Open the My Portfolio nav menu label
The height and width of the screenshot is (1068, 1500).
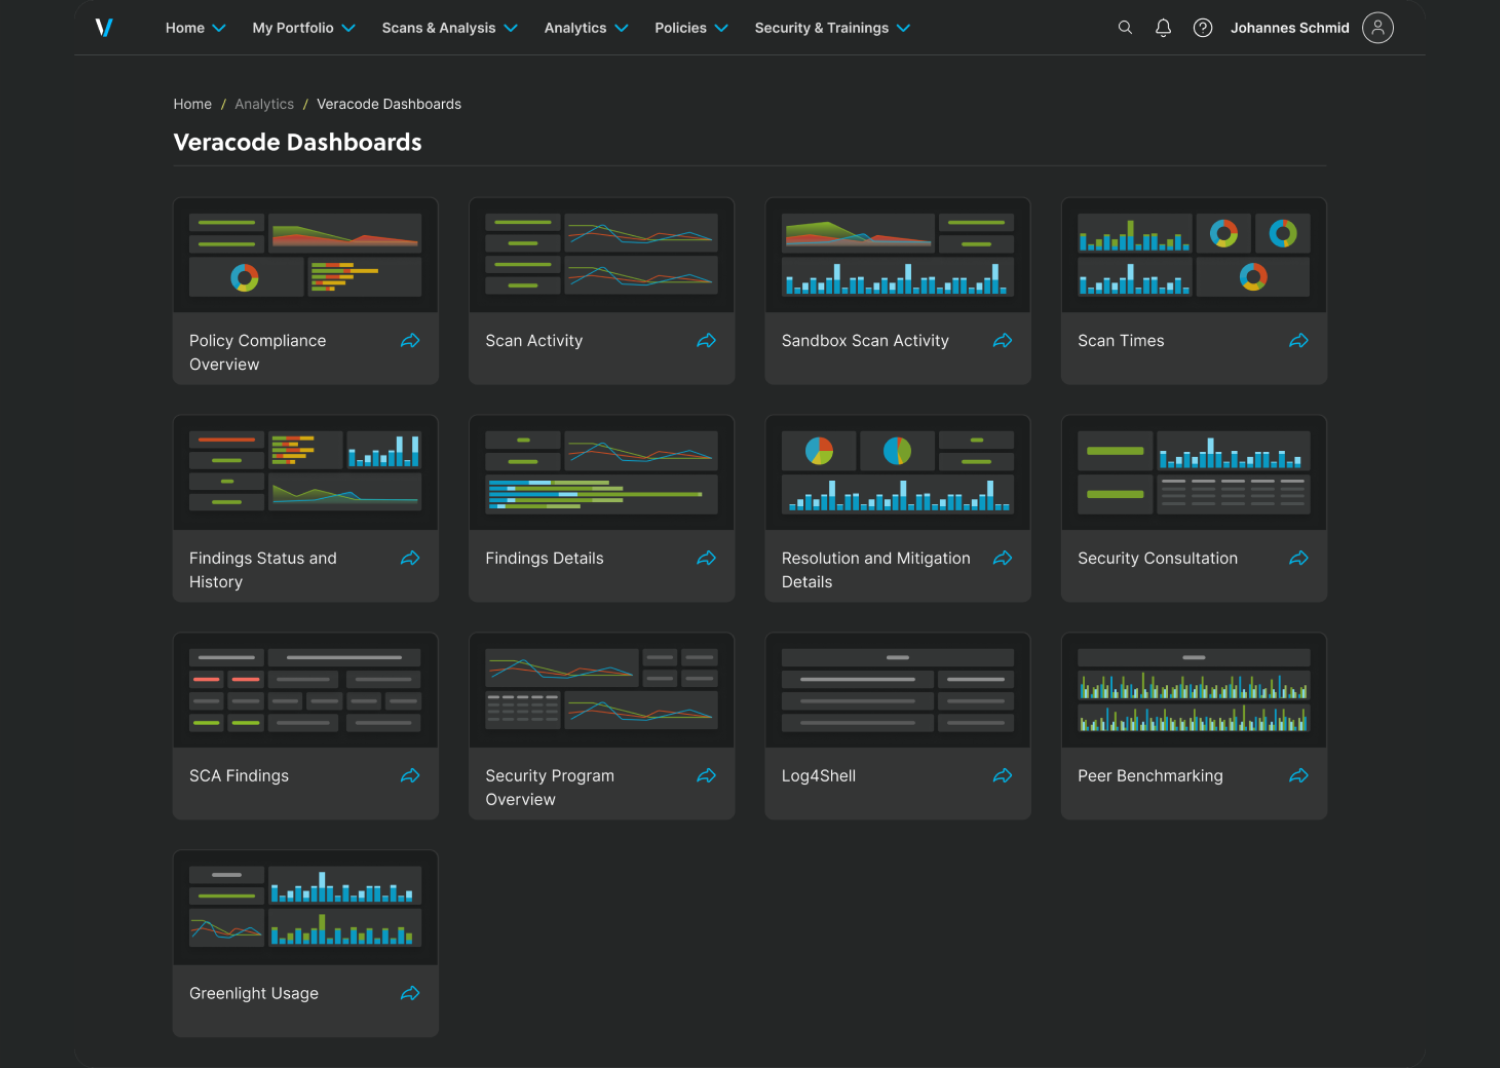click(x=293, y=28)
